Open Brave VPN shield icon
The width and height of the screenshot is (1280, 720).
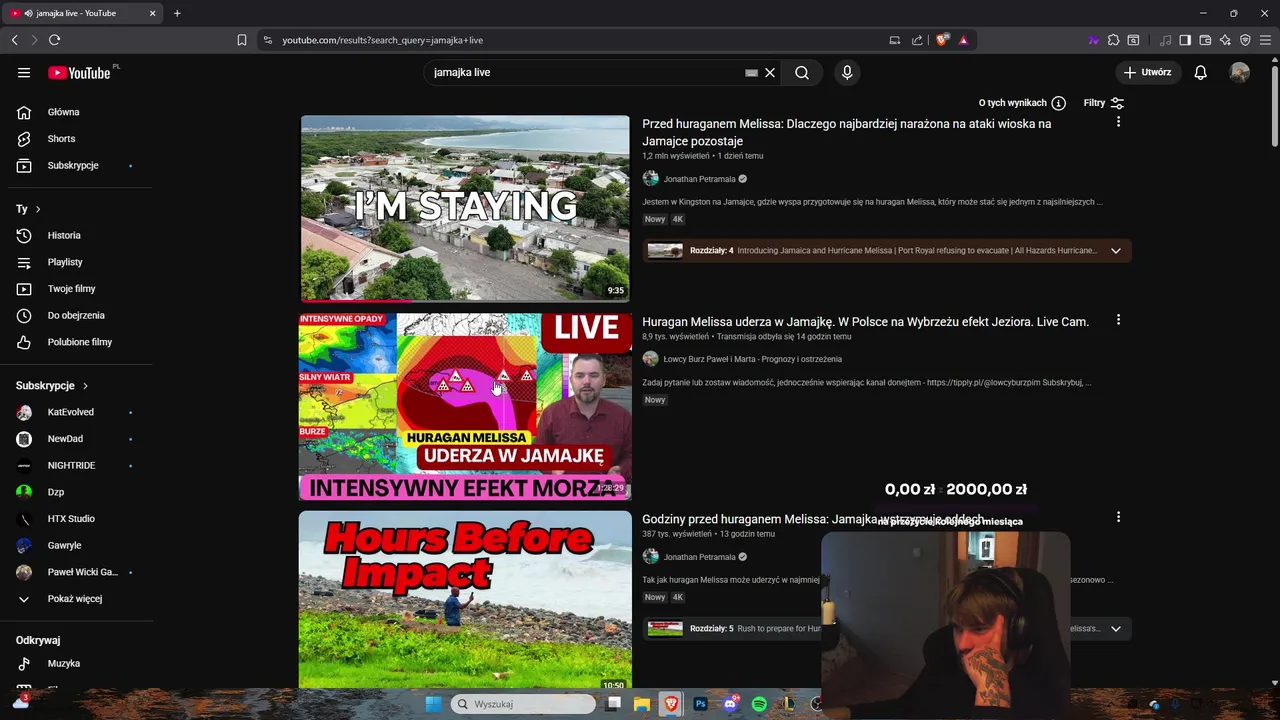click(1245, 40)
